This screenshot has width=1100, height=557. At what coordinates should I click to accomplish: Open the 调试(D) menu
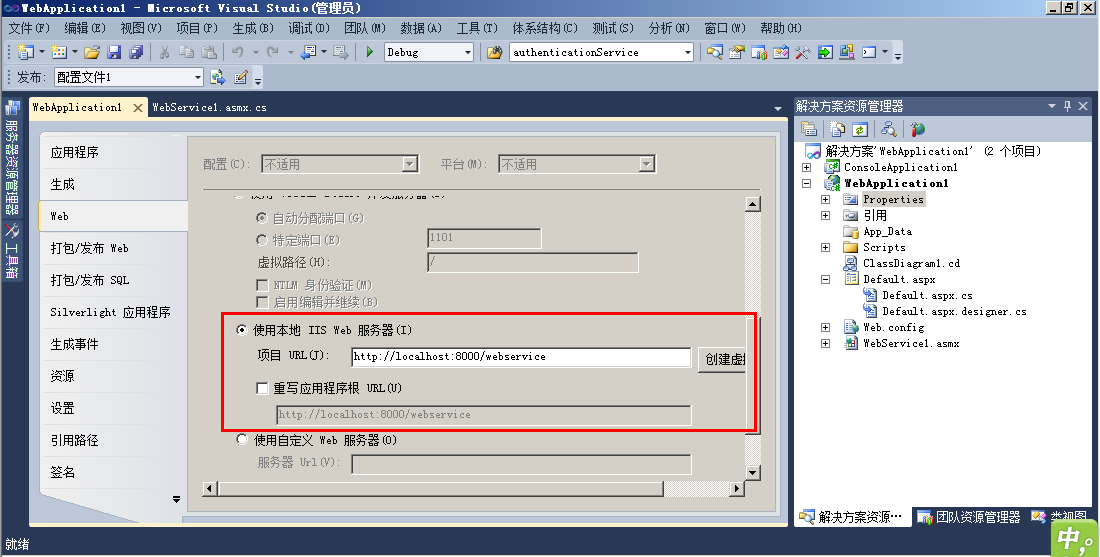coord(309,28)
